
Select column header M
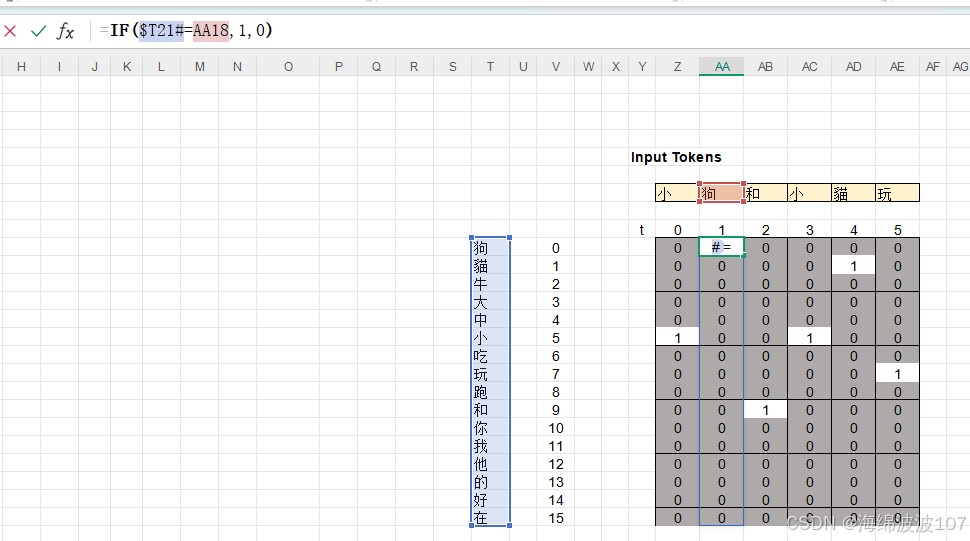click(x=199, y=67)
